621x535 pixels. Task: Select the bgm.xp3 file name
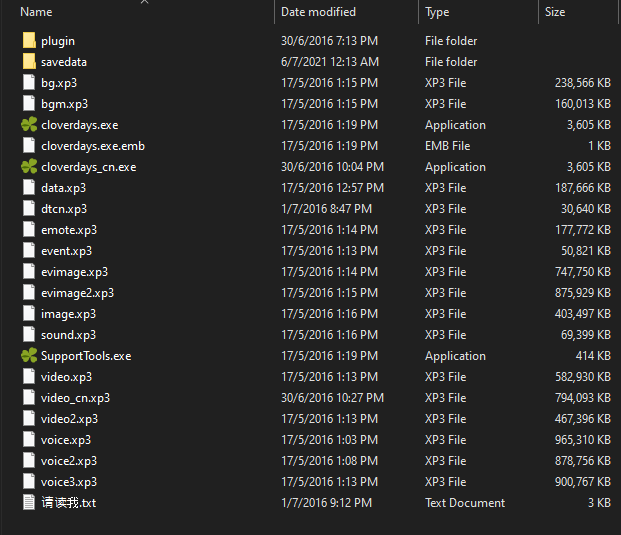pos(64,104)
